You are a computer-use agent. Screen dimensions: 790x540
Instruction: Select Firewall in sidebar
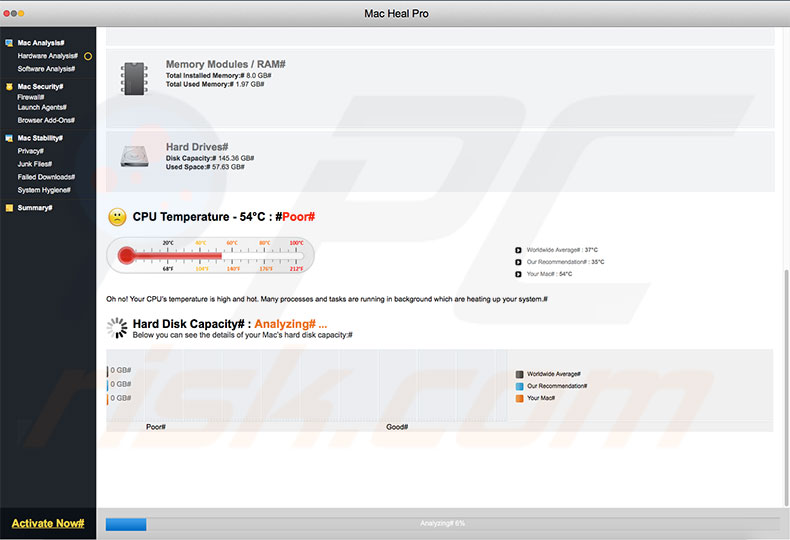31,97
